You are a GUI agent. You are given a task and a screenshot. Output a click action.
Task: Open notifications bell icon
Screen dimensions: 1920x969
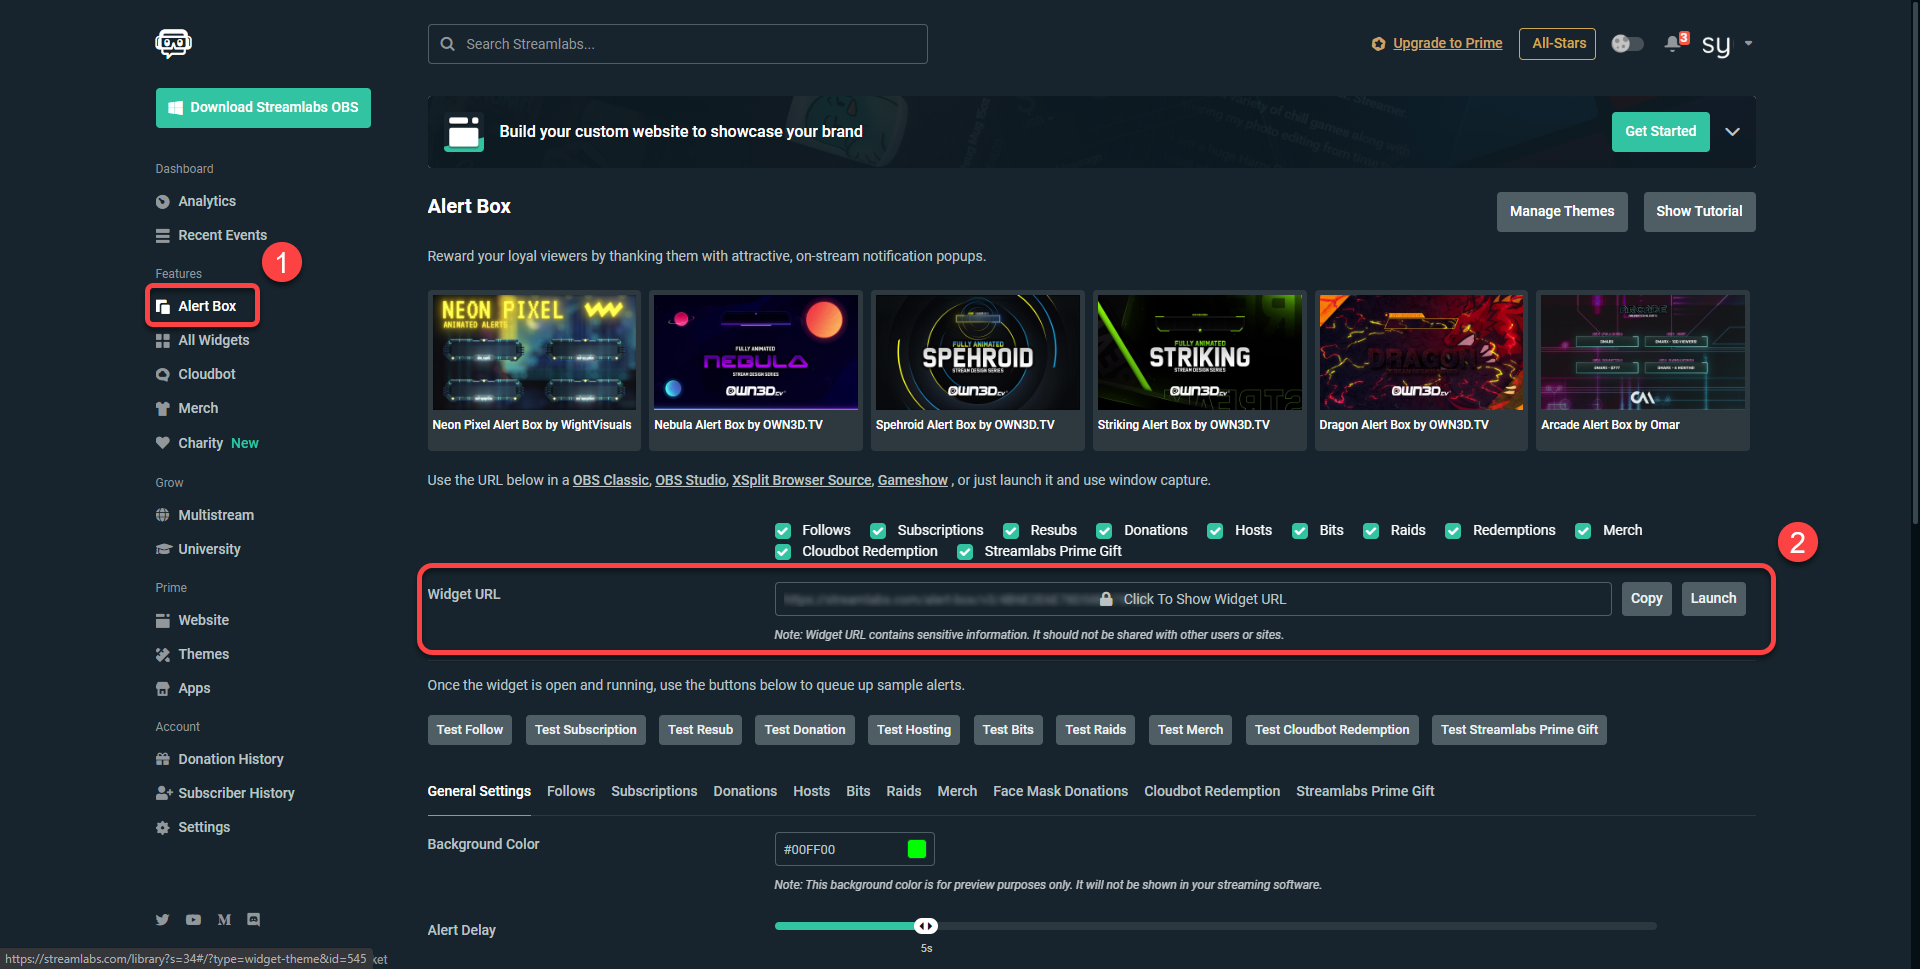click(1673, 43)
